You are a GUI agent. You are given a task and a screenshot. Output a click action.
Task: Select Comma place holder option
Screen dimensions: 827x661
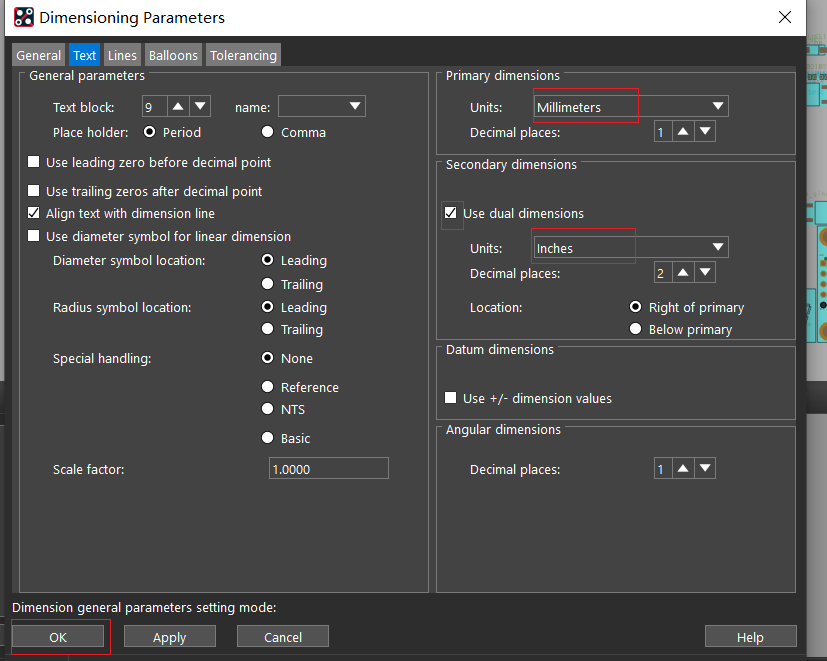[267, 132]
